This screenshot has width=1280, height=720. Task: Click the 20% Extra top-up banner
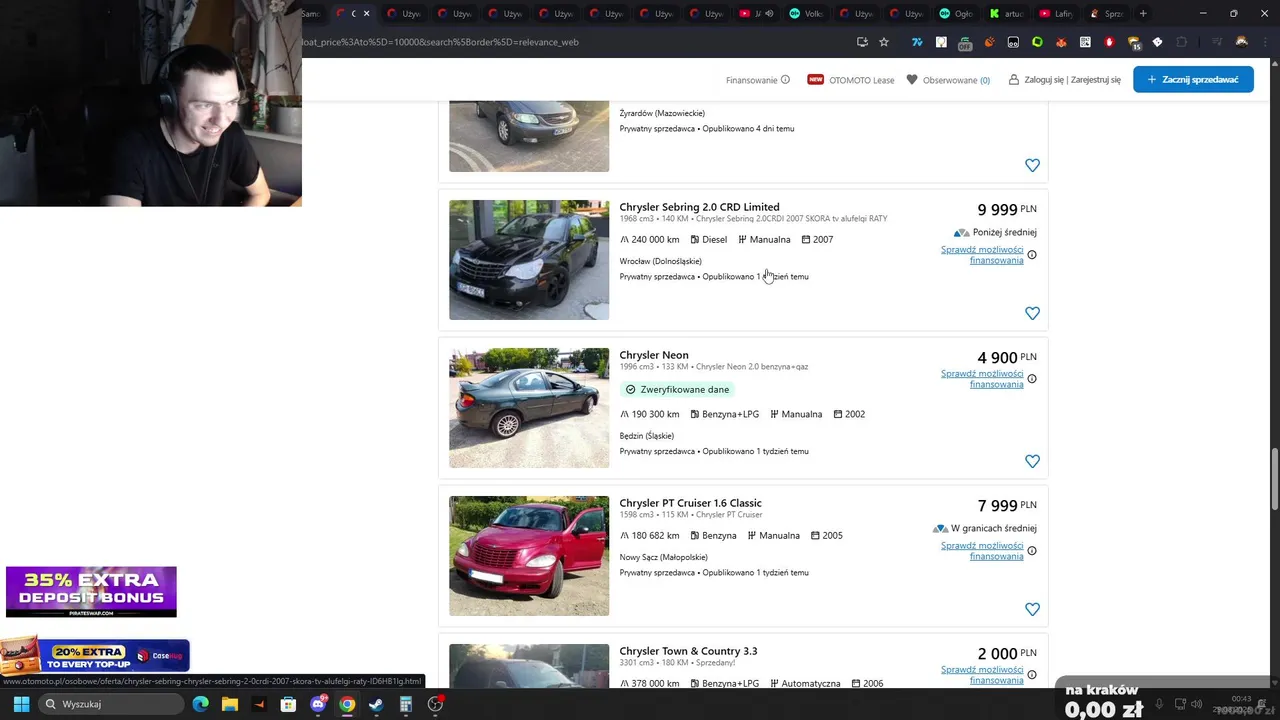pos(95,656)
